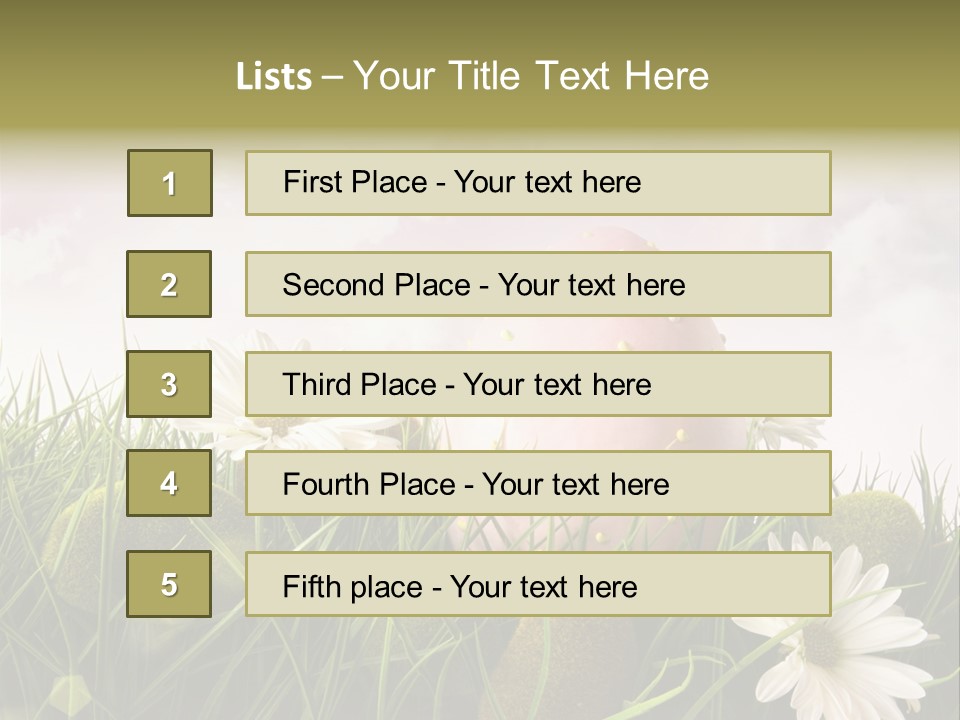The image size is (960, 720).
Task: Click the number 3 square
Action: tap(169, 384)
